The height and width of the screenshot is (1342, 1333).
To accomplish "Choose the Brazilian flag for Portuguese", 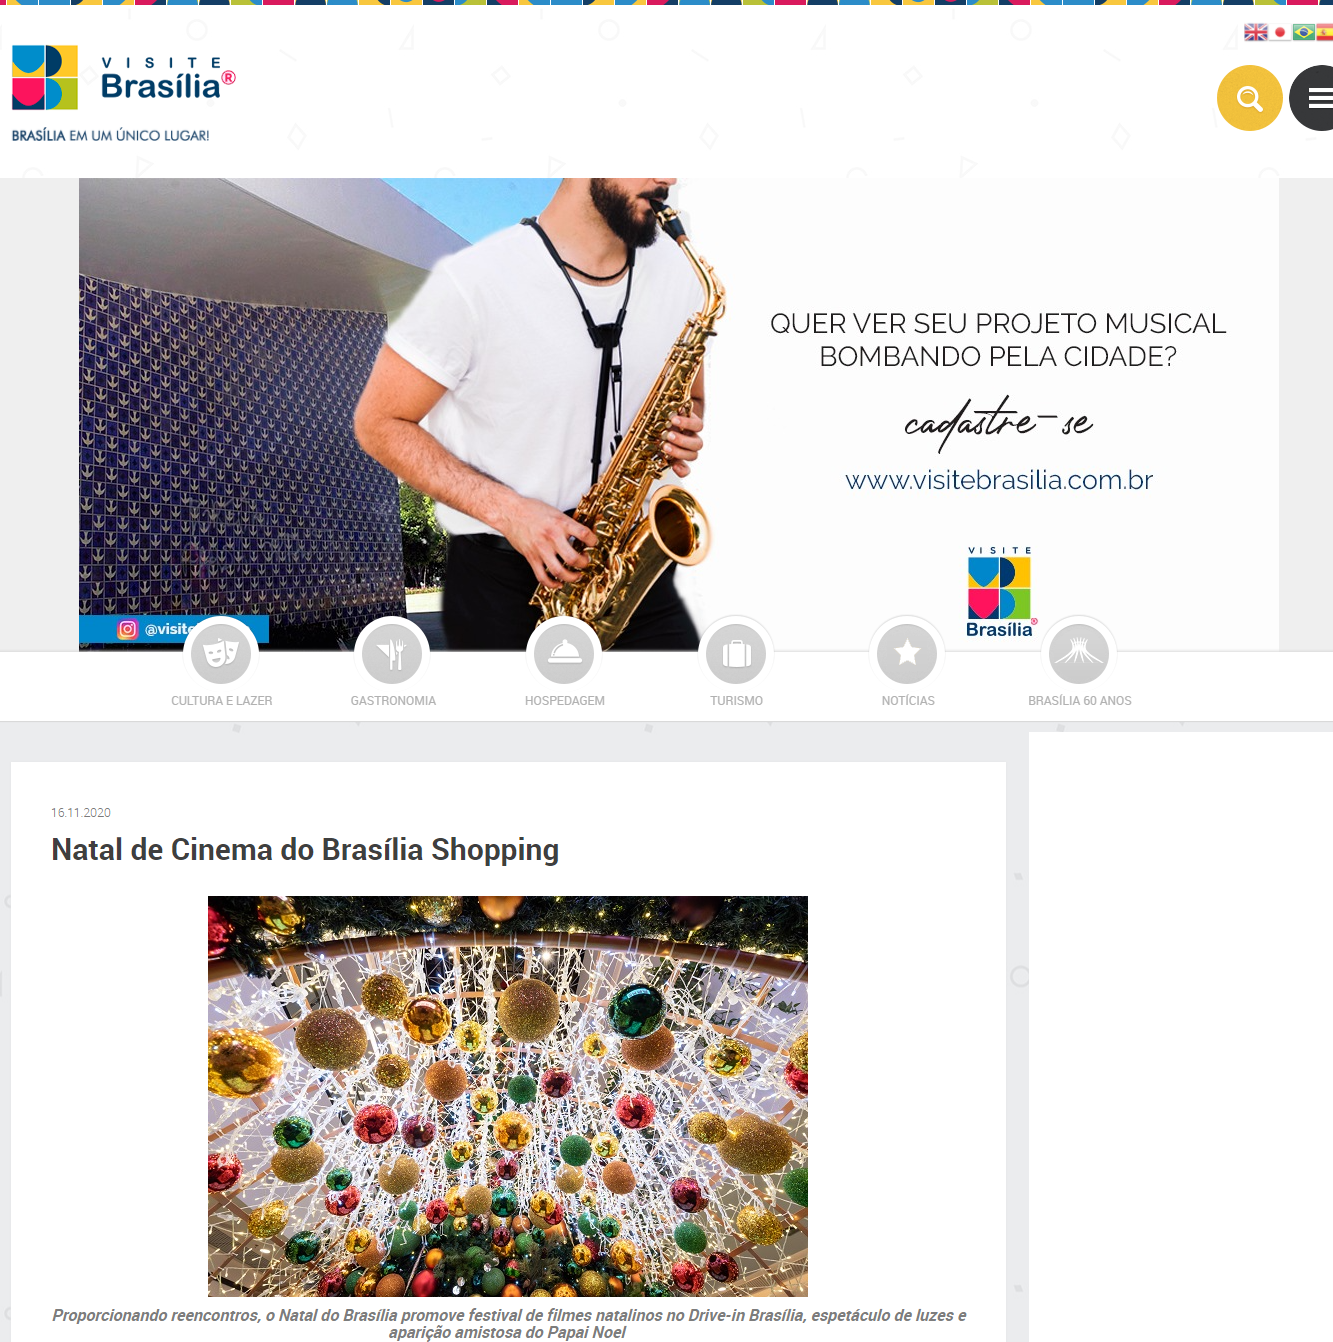I will 1303,32.
